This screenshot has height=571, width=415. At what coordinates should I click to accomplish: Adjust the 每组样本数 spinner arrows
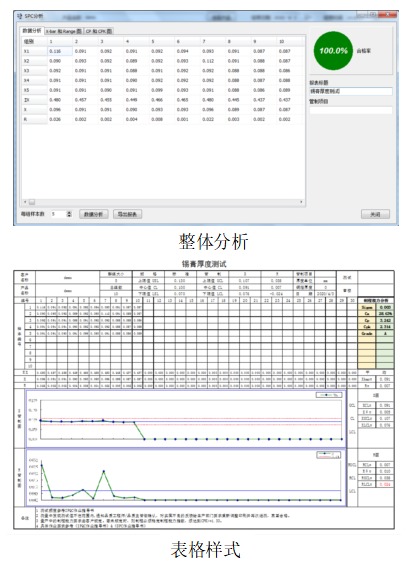[x=69, y=214]
